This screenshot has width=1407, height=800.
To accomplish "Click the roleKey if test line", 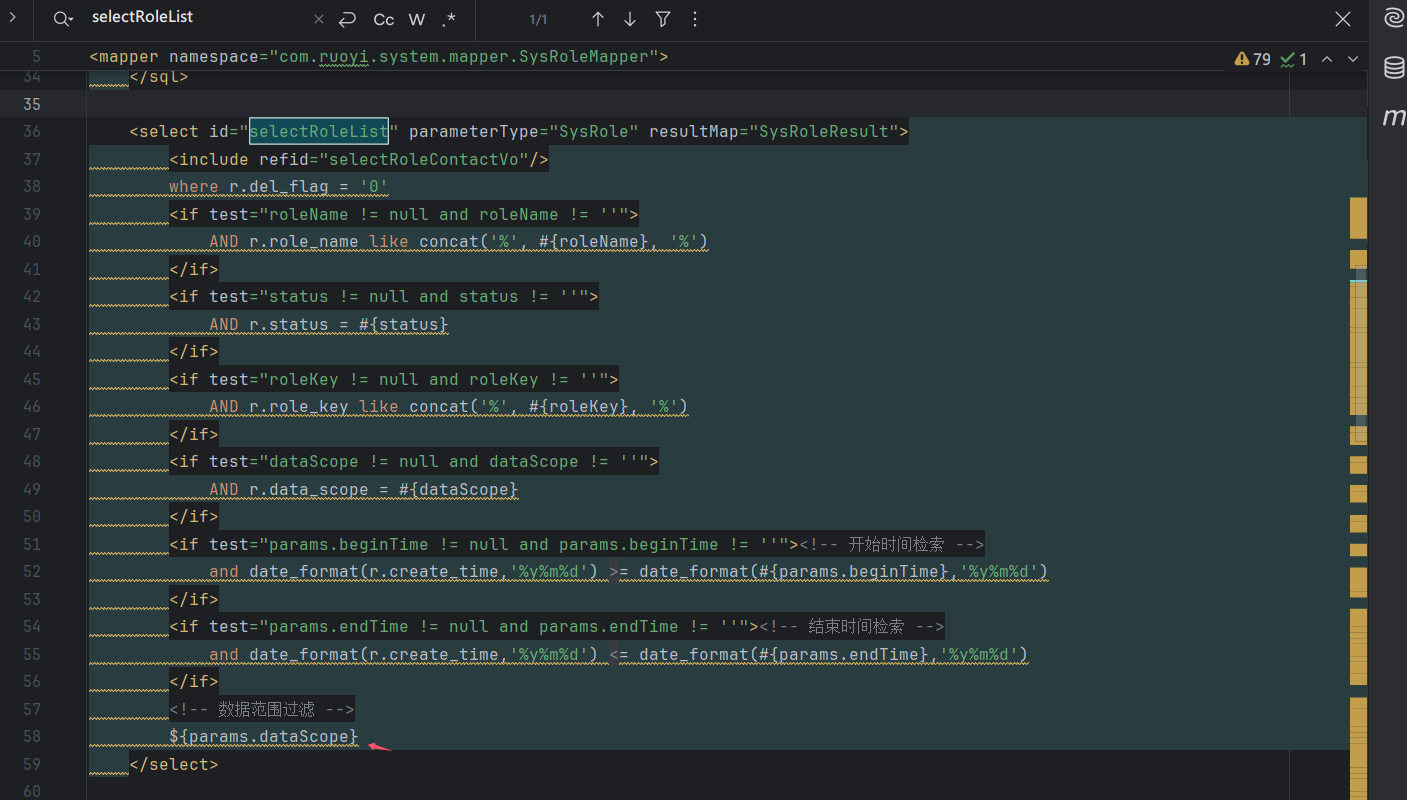I will coord(394,379).
